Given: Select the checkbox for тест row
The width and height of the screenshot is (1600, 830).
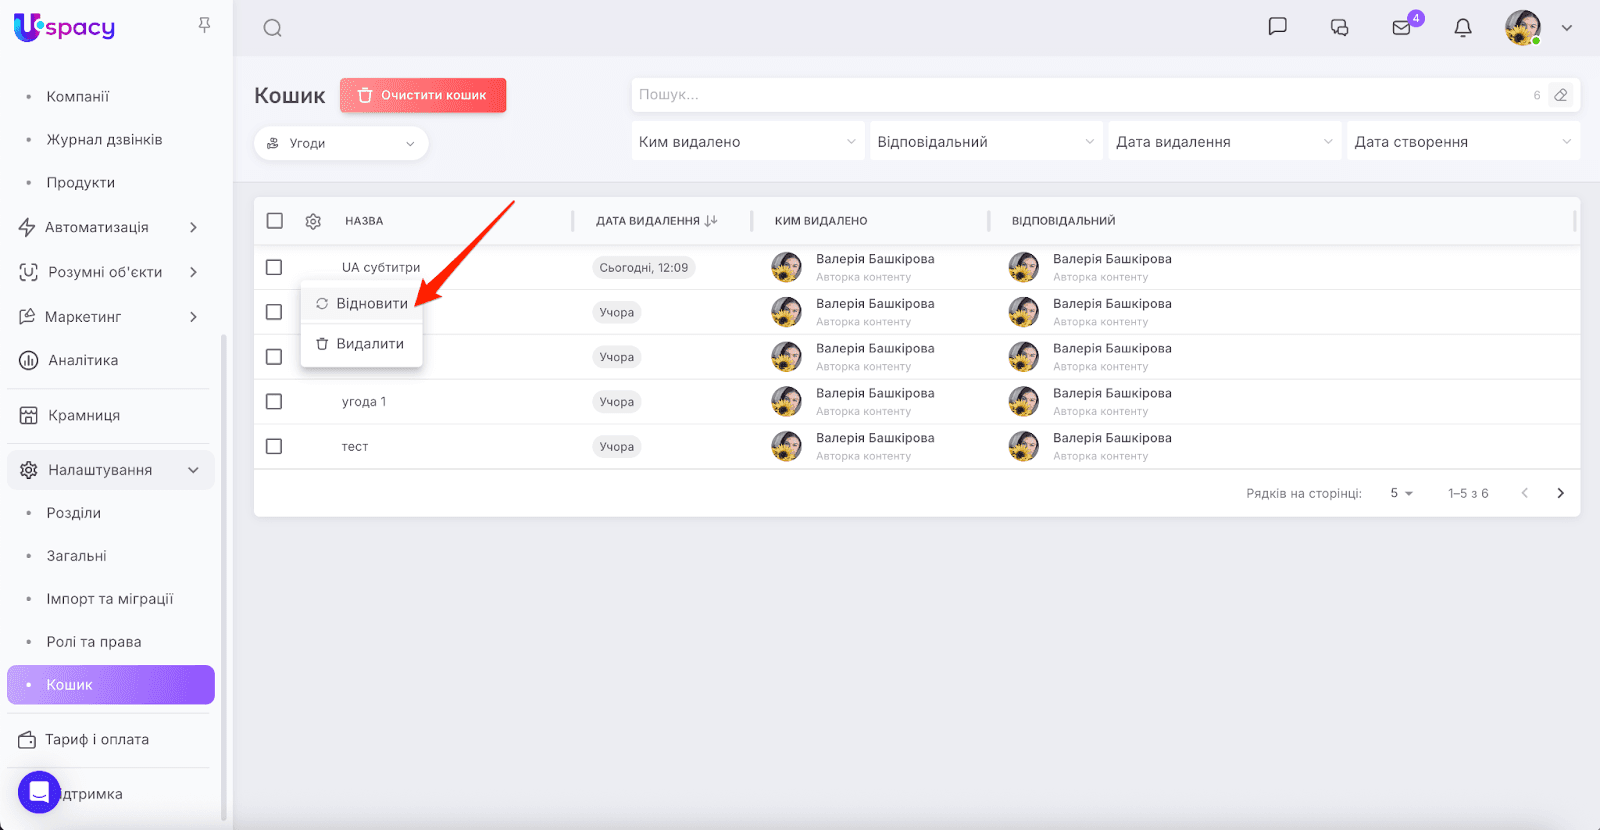Looking at the screenshot, I should 274,446.
